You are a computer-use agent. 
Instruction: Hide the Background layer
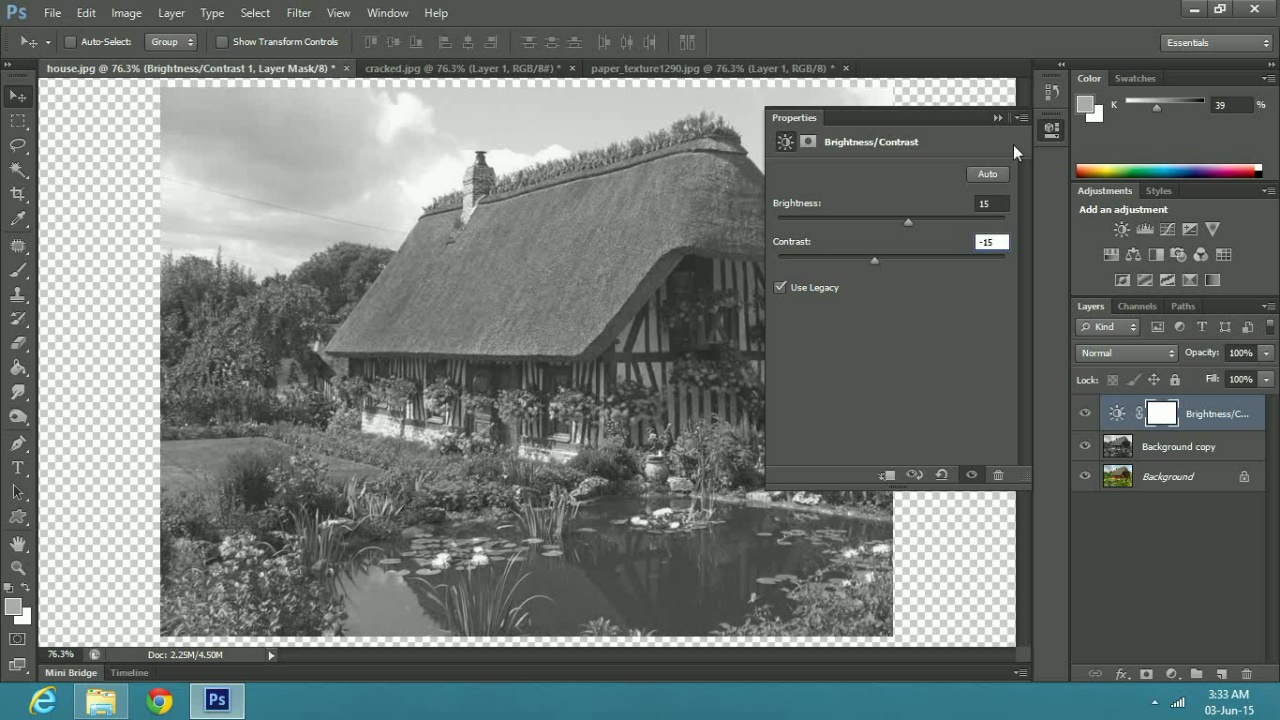coord(1085,477)
